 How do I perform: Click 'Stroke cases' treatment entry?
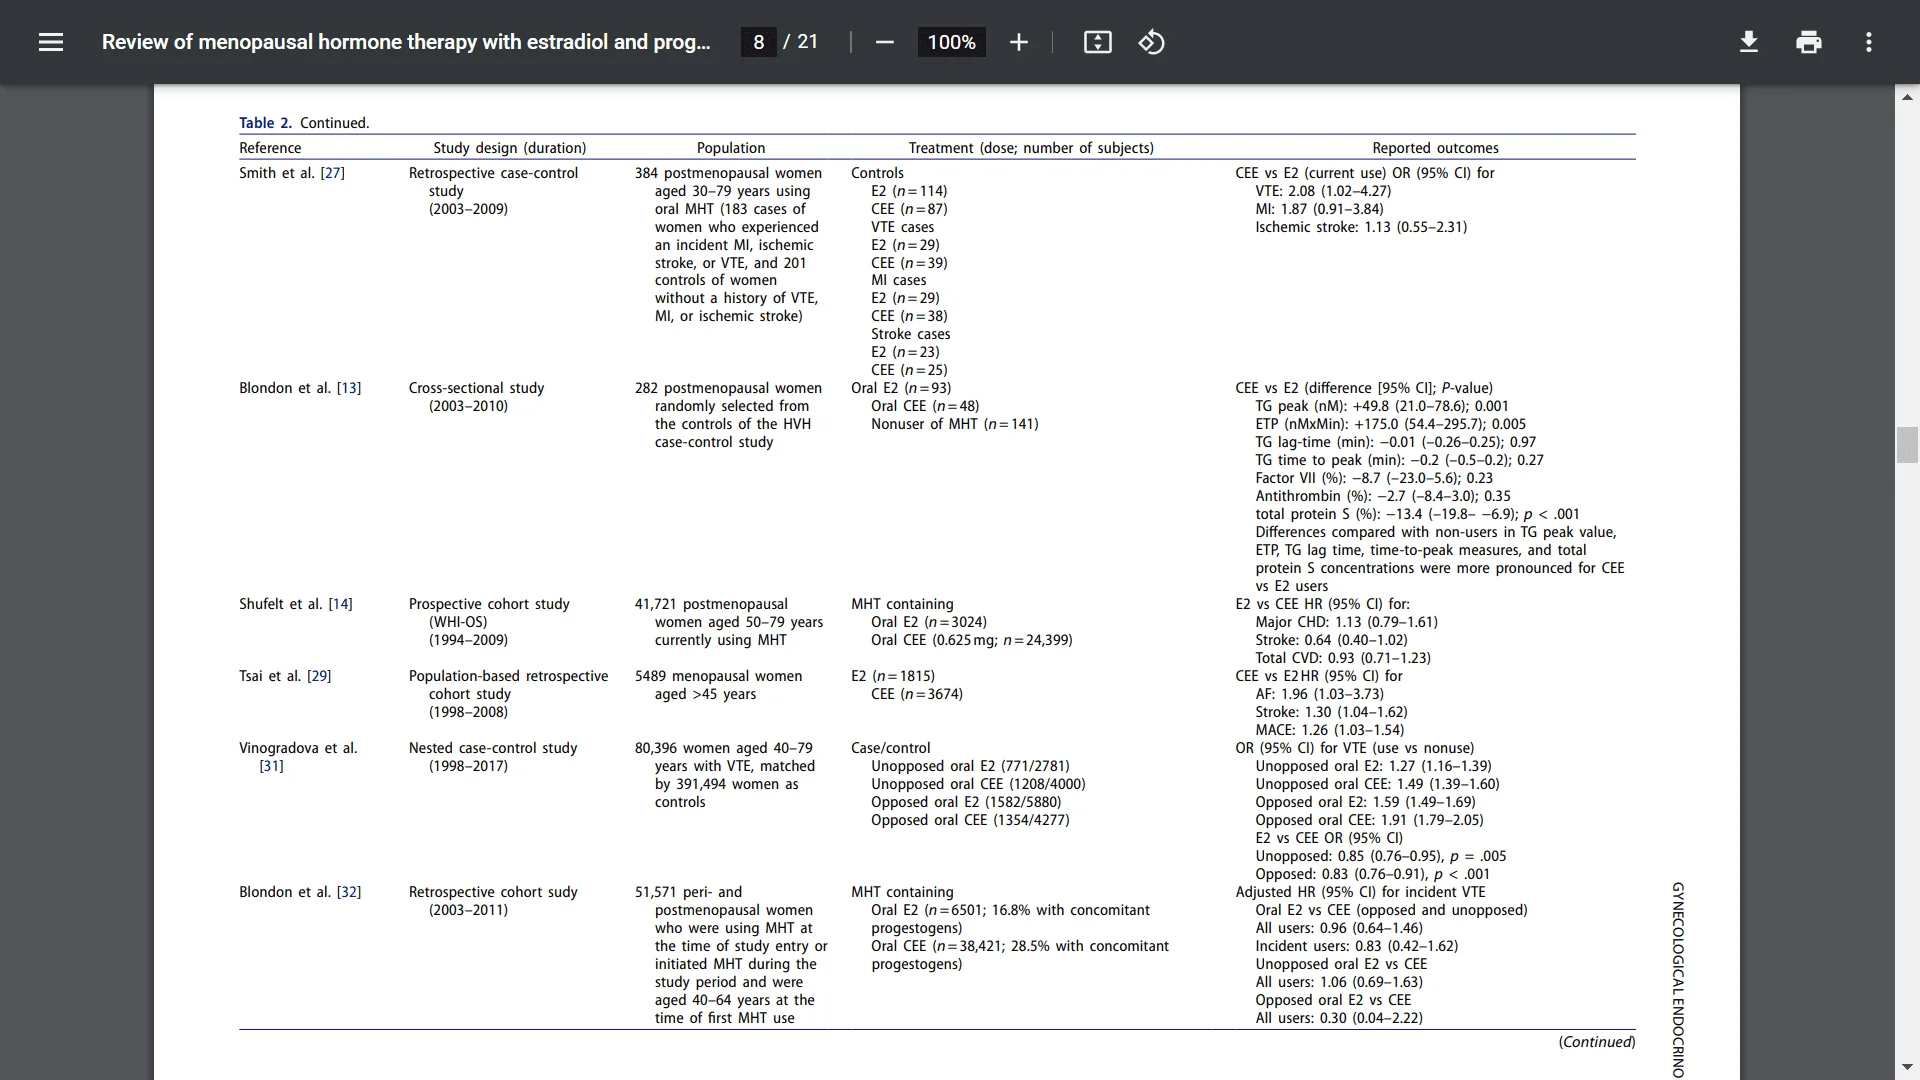click(910, 334)
